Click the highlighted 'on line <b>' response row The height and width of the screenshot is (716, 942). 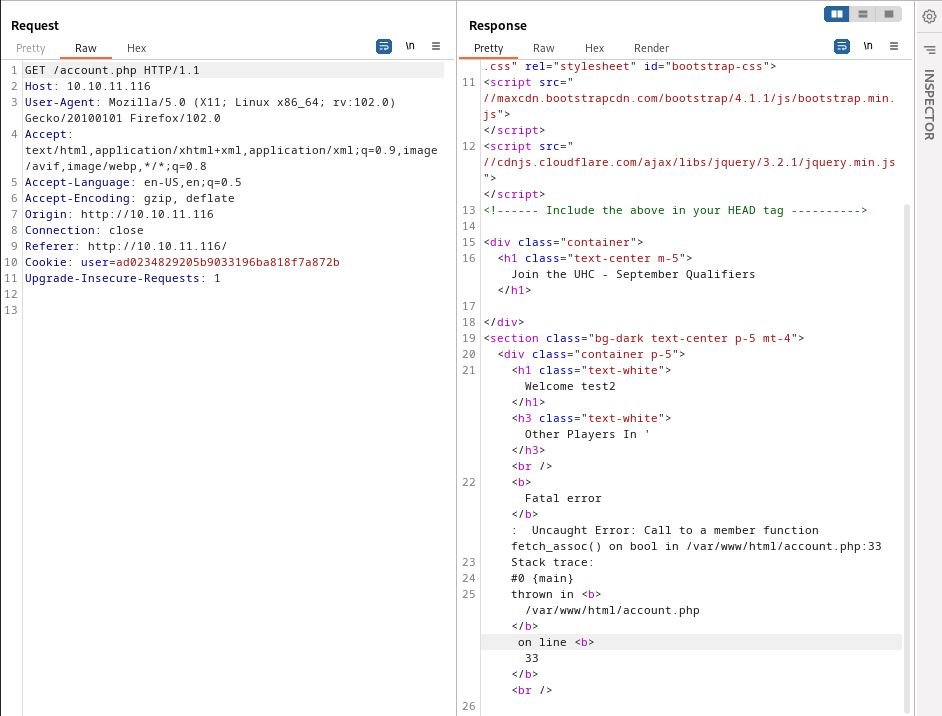[691, 642]
